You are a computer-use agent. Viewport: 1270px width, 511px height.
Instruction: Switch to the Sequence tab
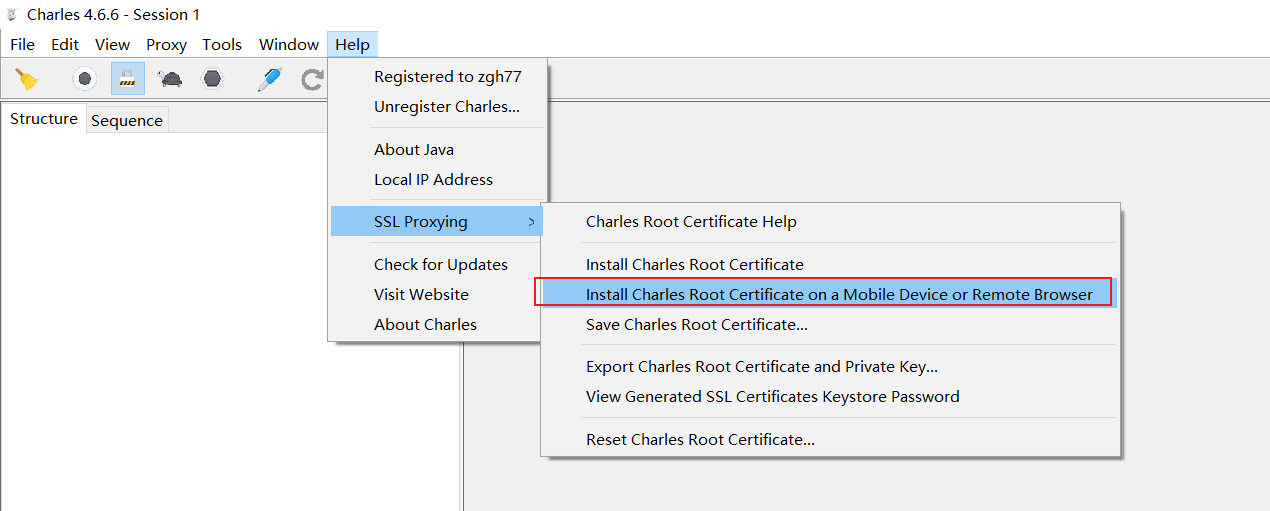127,120
